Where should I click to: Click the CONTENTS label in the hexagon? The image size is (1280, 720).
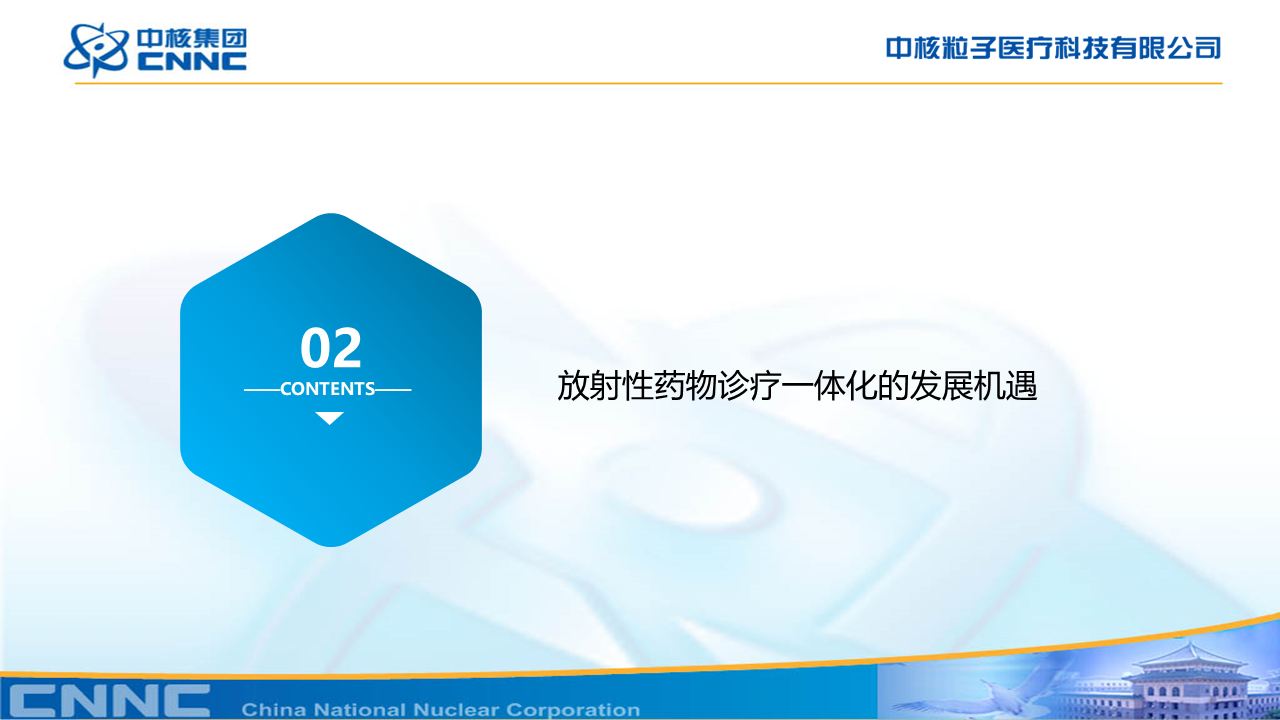point(328,389)
